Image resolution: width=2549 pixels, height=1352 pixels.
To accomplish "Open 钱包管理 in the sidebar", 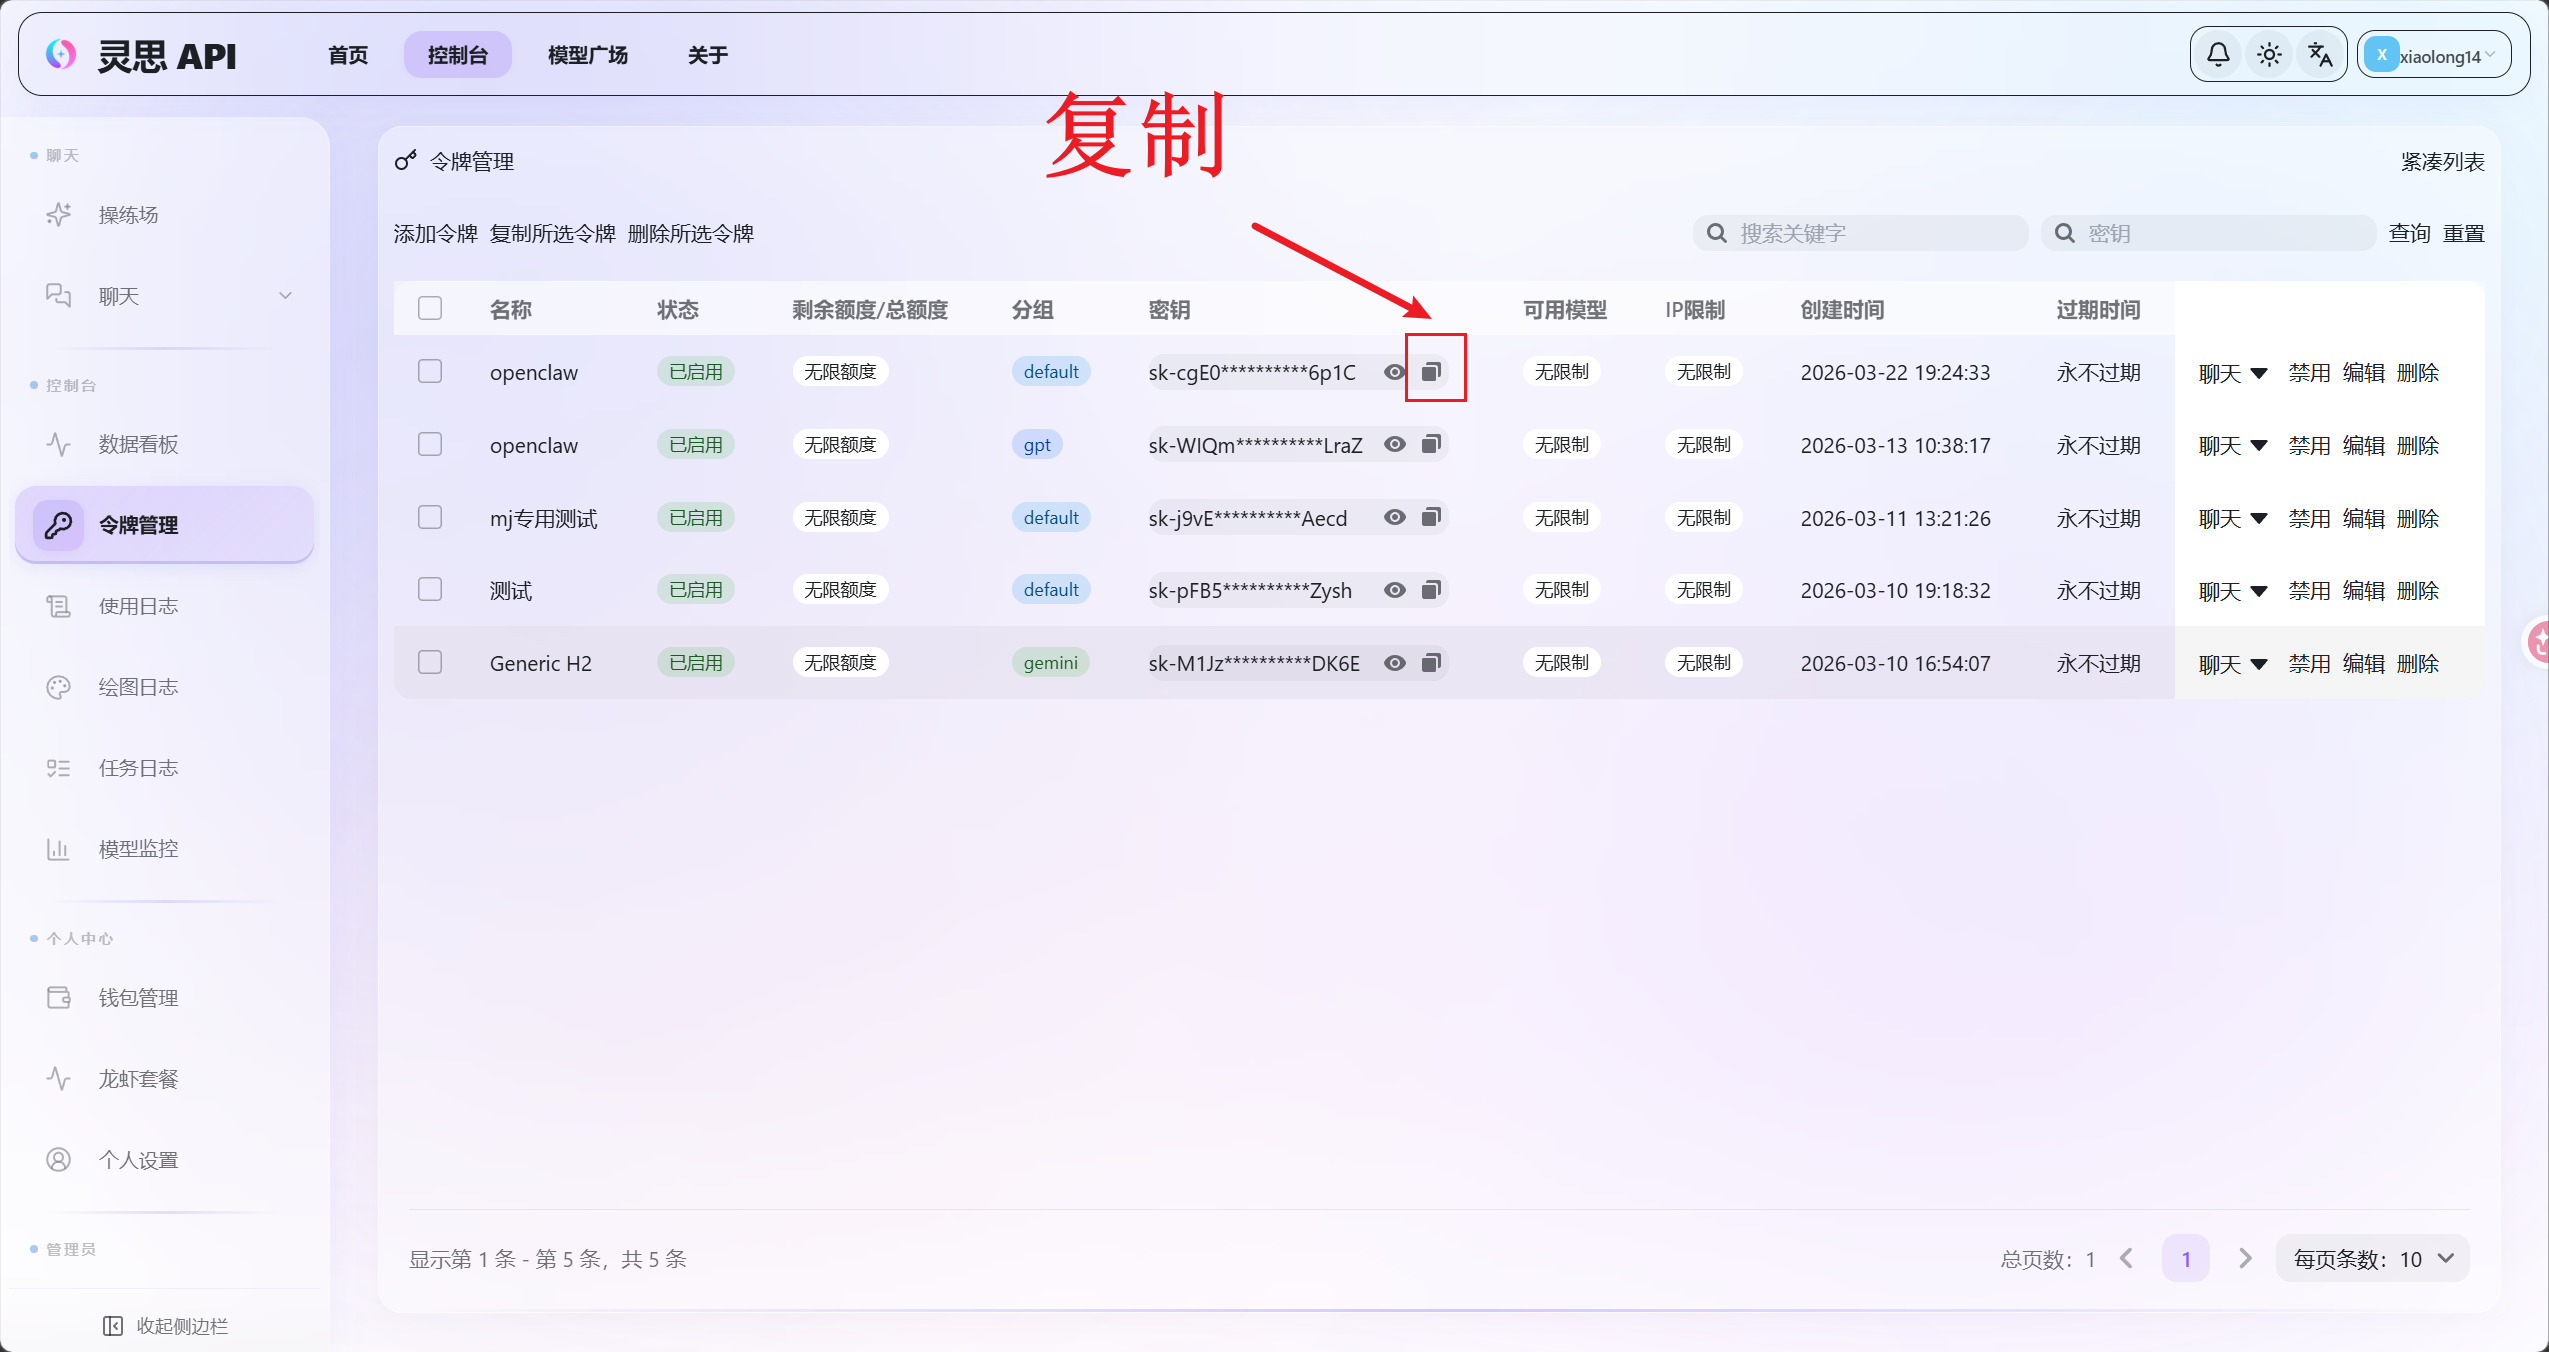I will (x=165, y=998).
